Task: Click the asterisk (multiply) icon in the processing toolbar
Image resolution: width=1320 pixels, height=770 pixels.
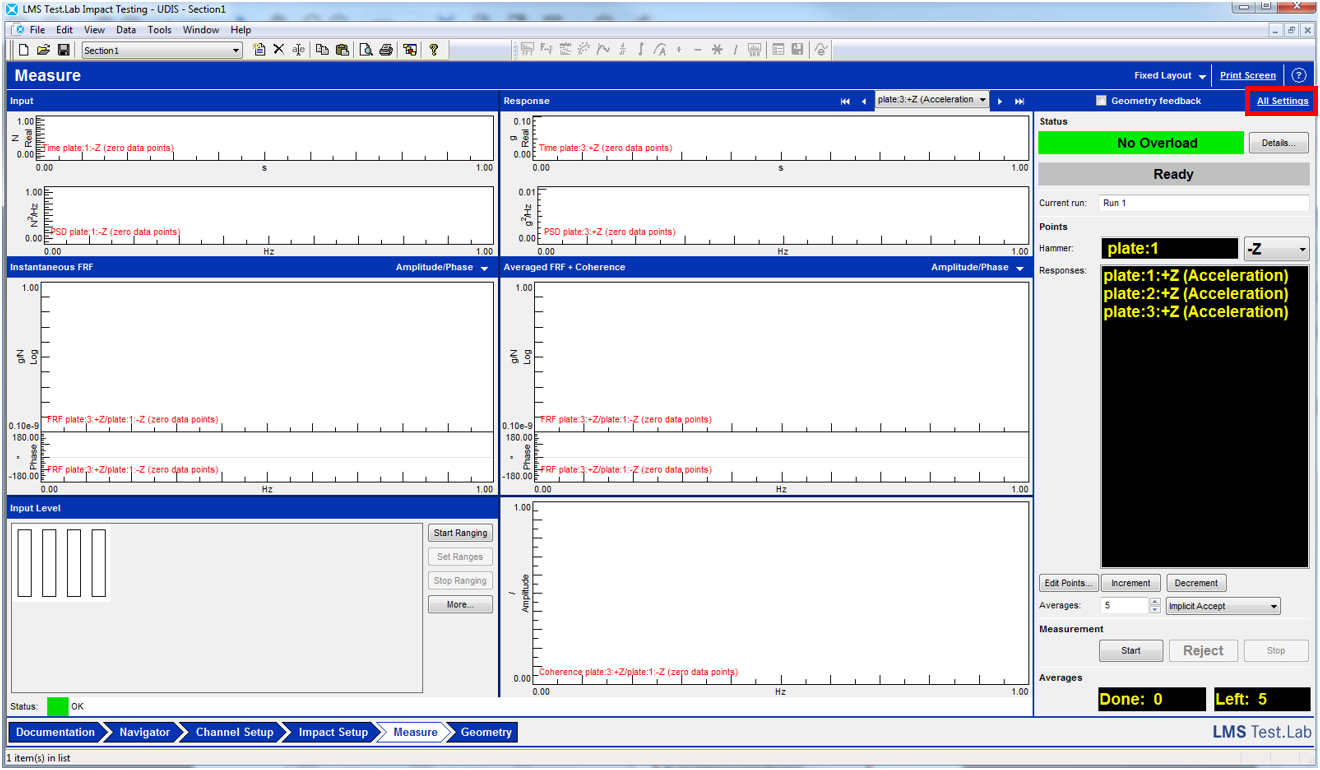Action: [717, 50]
